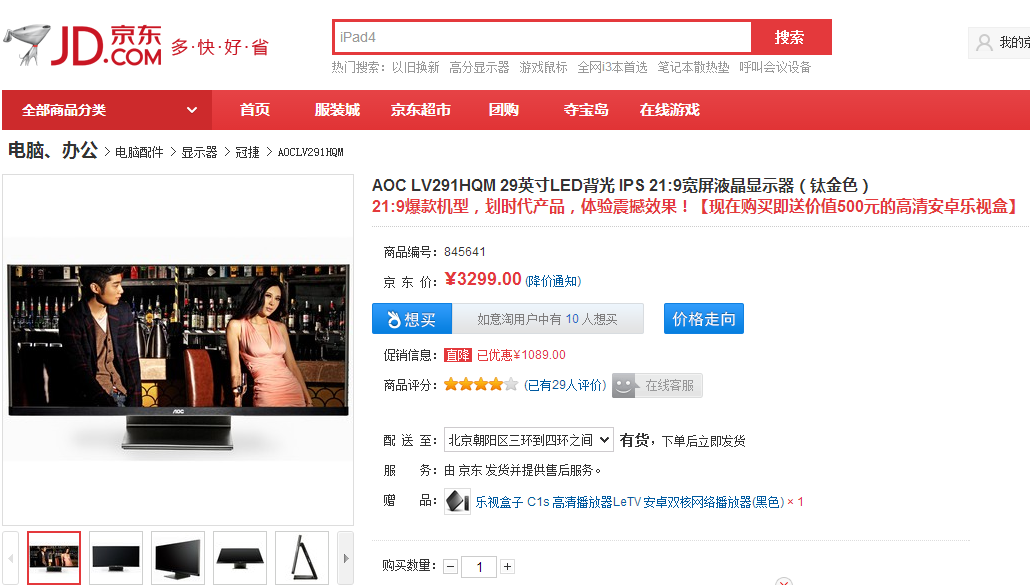Click the hot search link 笔记本散热垫
This screenshot has width=1030, height=585.
tap(693, 67)
